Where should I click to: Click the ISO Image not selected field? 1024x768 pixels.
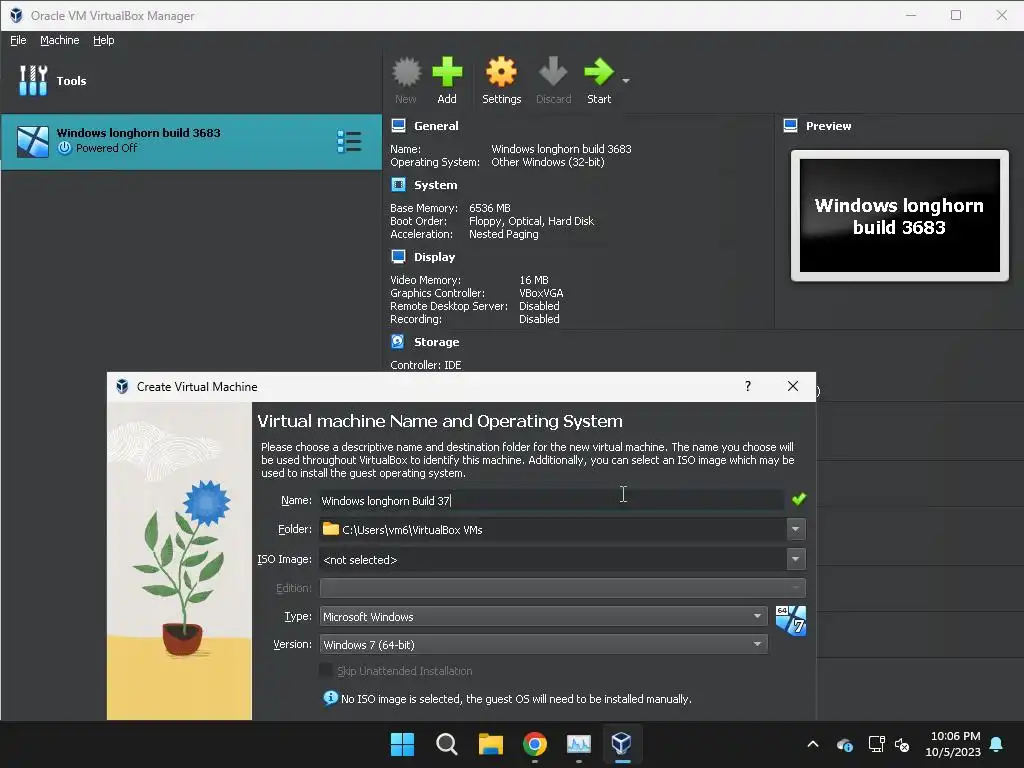(x=552, y=559)
